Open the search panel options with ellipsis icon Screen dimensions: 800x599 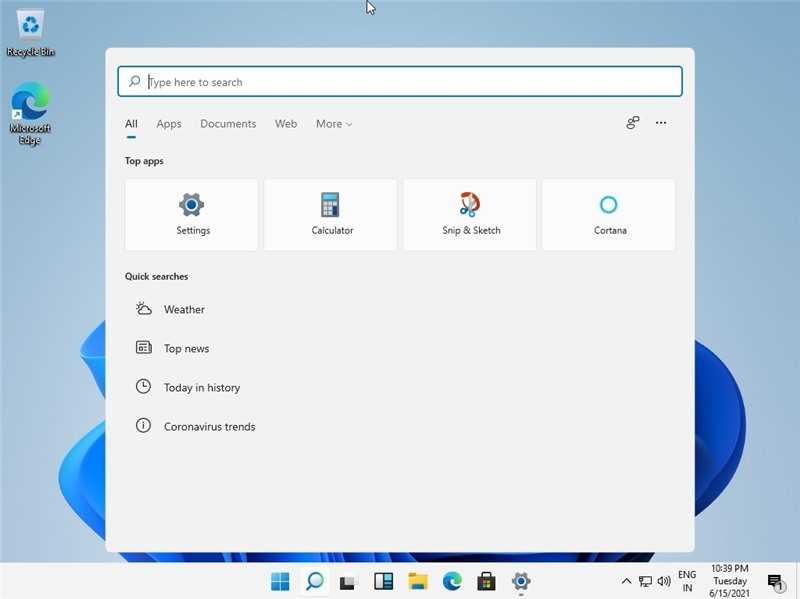tap(661, 123)
